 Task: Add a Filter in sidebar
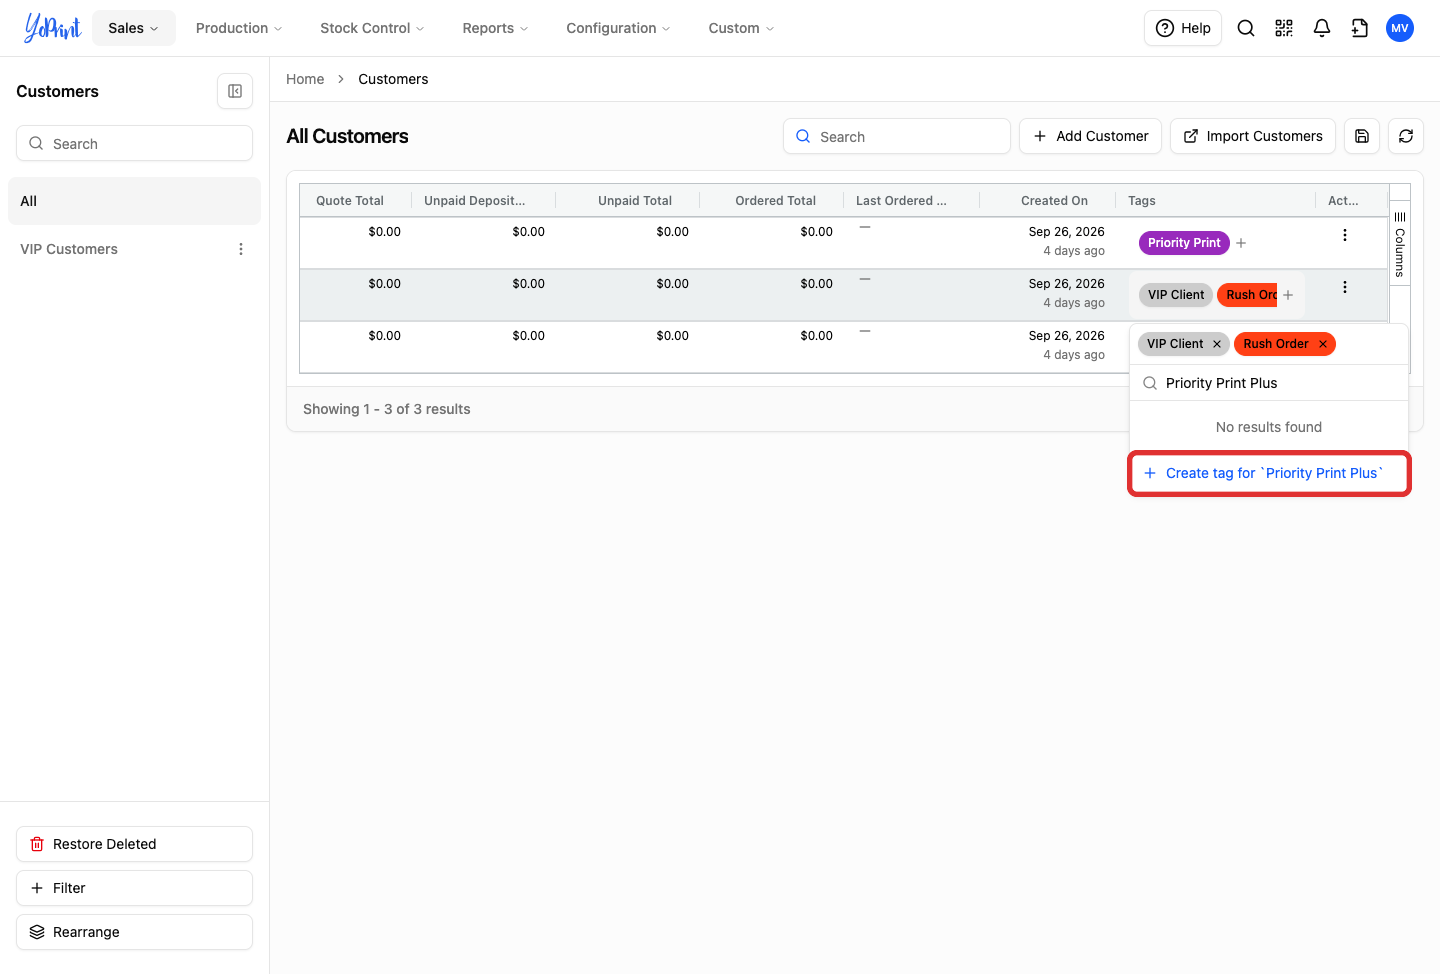pyautogui.click(x=134, y=888)
